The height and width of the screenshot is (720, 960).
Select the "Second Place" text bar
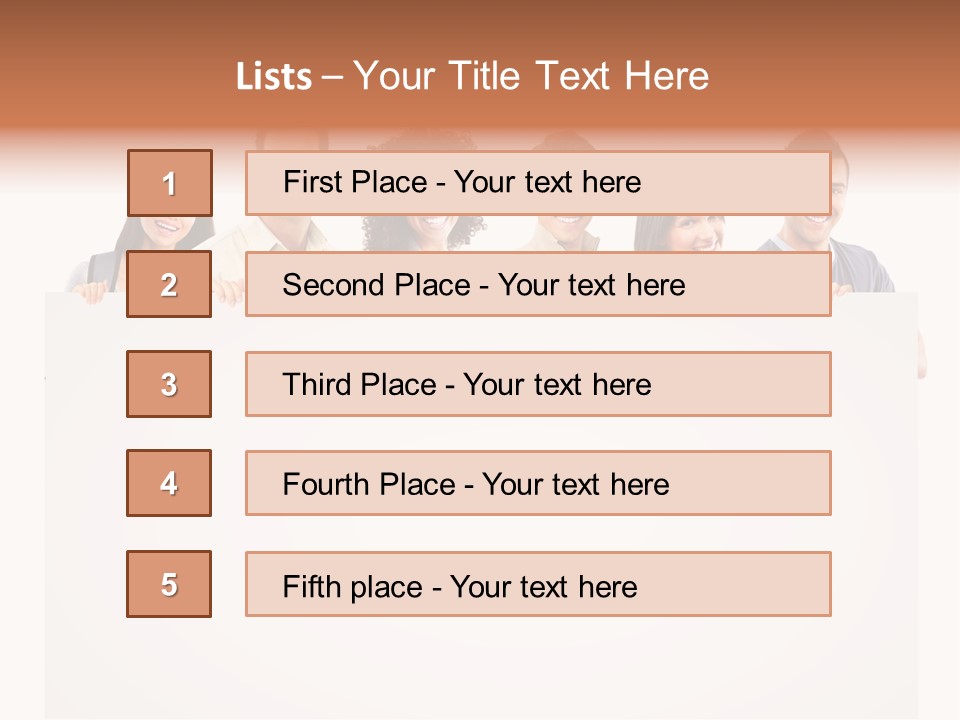click(x=538, y=284)
